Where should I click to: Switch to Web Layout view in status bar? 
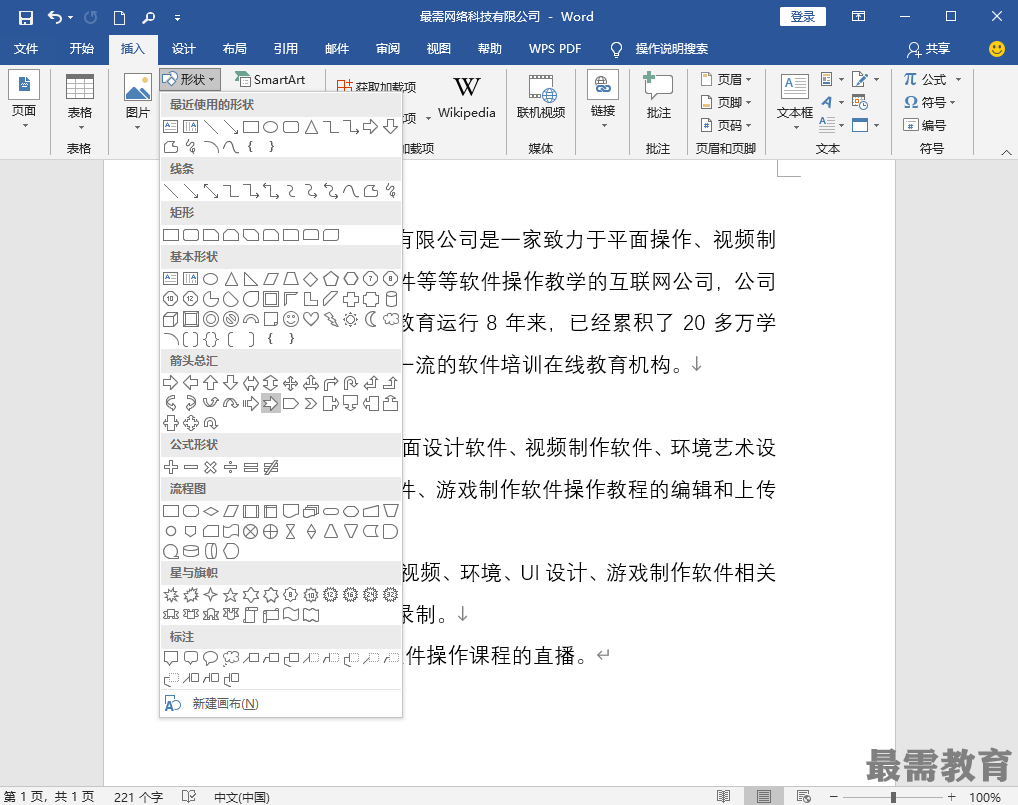click(804, 796)
